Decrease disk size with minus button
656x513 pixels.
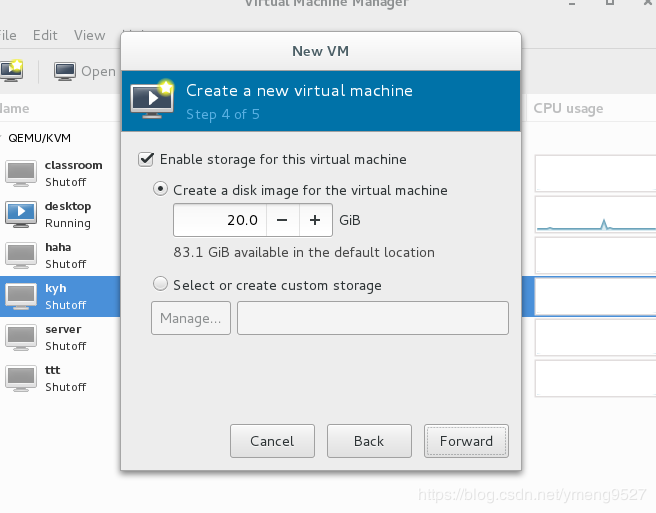point(283,220)
